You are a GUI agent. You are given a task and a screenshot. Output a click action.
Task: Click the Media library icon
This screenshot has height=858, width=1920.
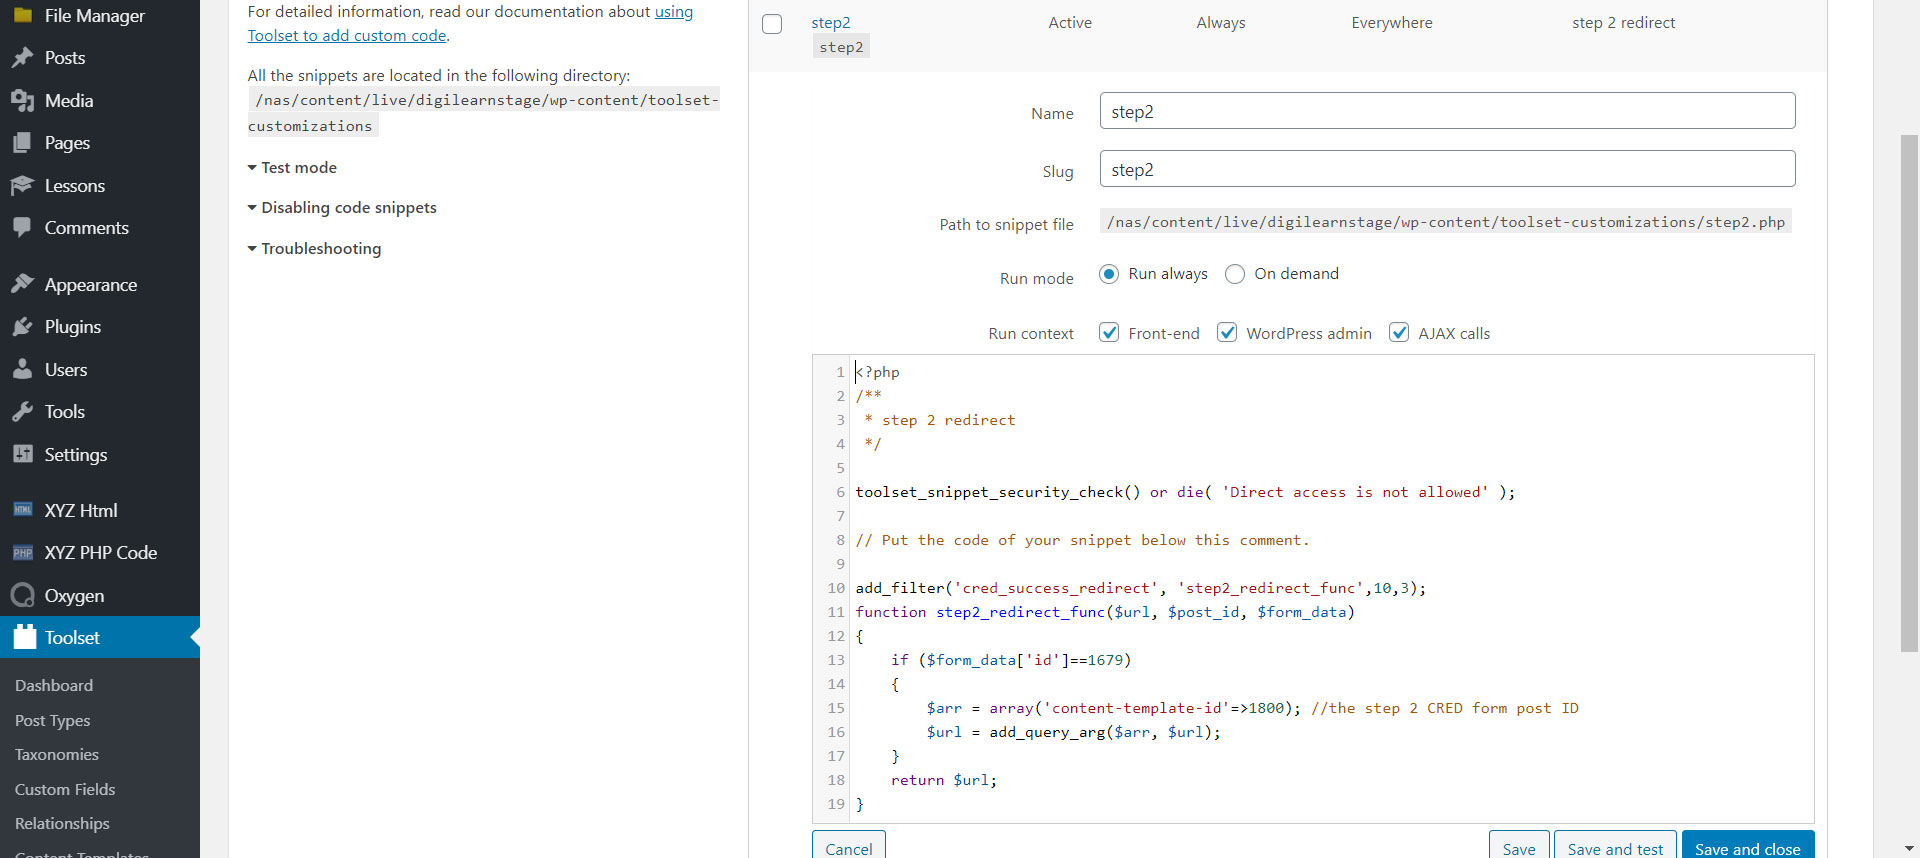23,101
